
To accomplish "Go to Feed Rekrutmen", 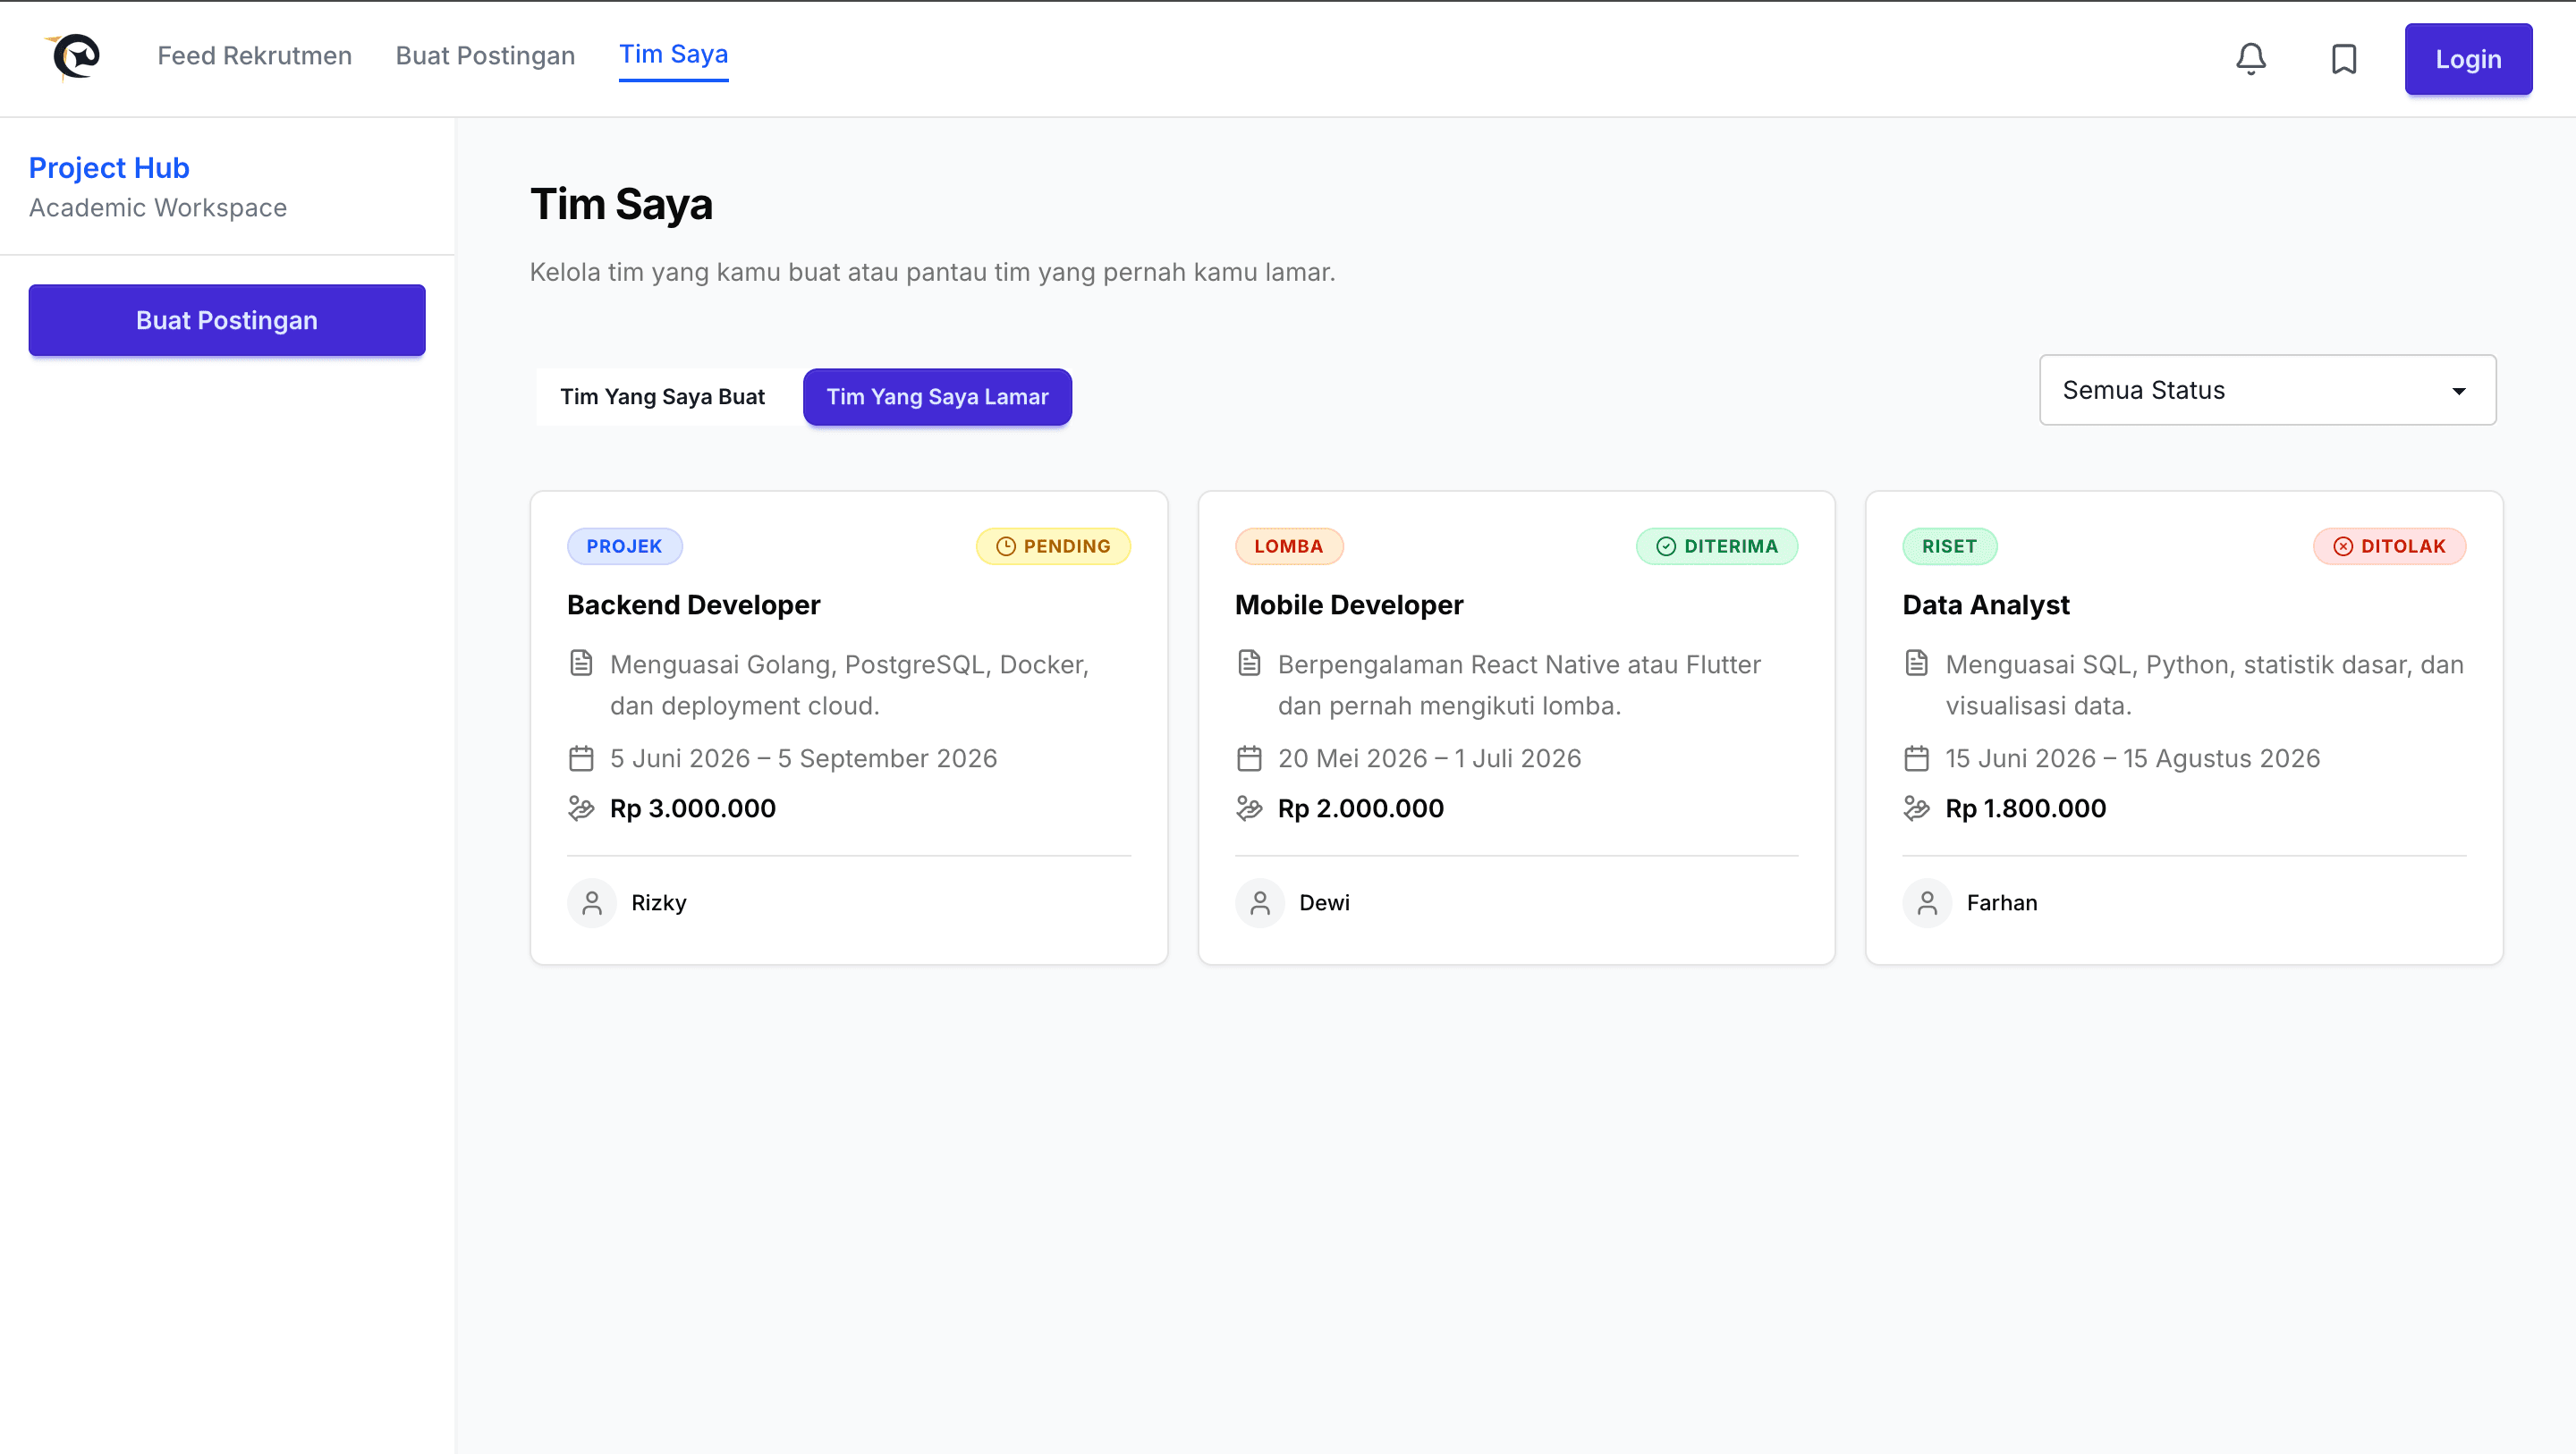I will coord(254,56).
